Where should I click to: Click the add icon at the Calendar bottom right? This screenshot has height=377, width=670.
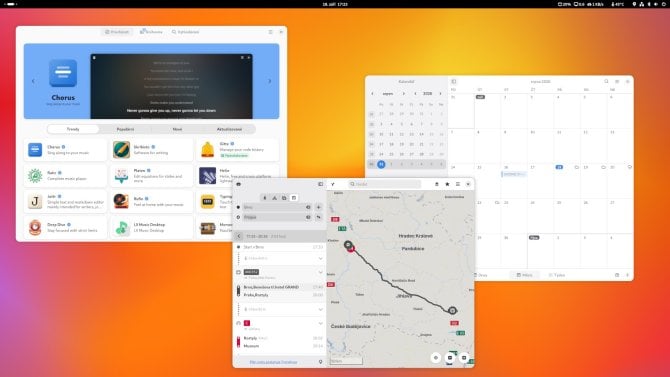(x=627, y=275)
